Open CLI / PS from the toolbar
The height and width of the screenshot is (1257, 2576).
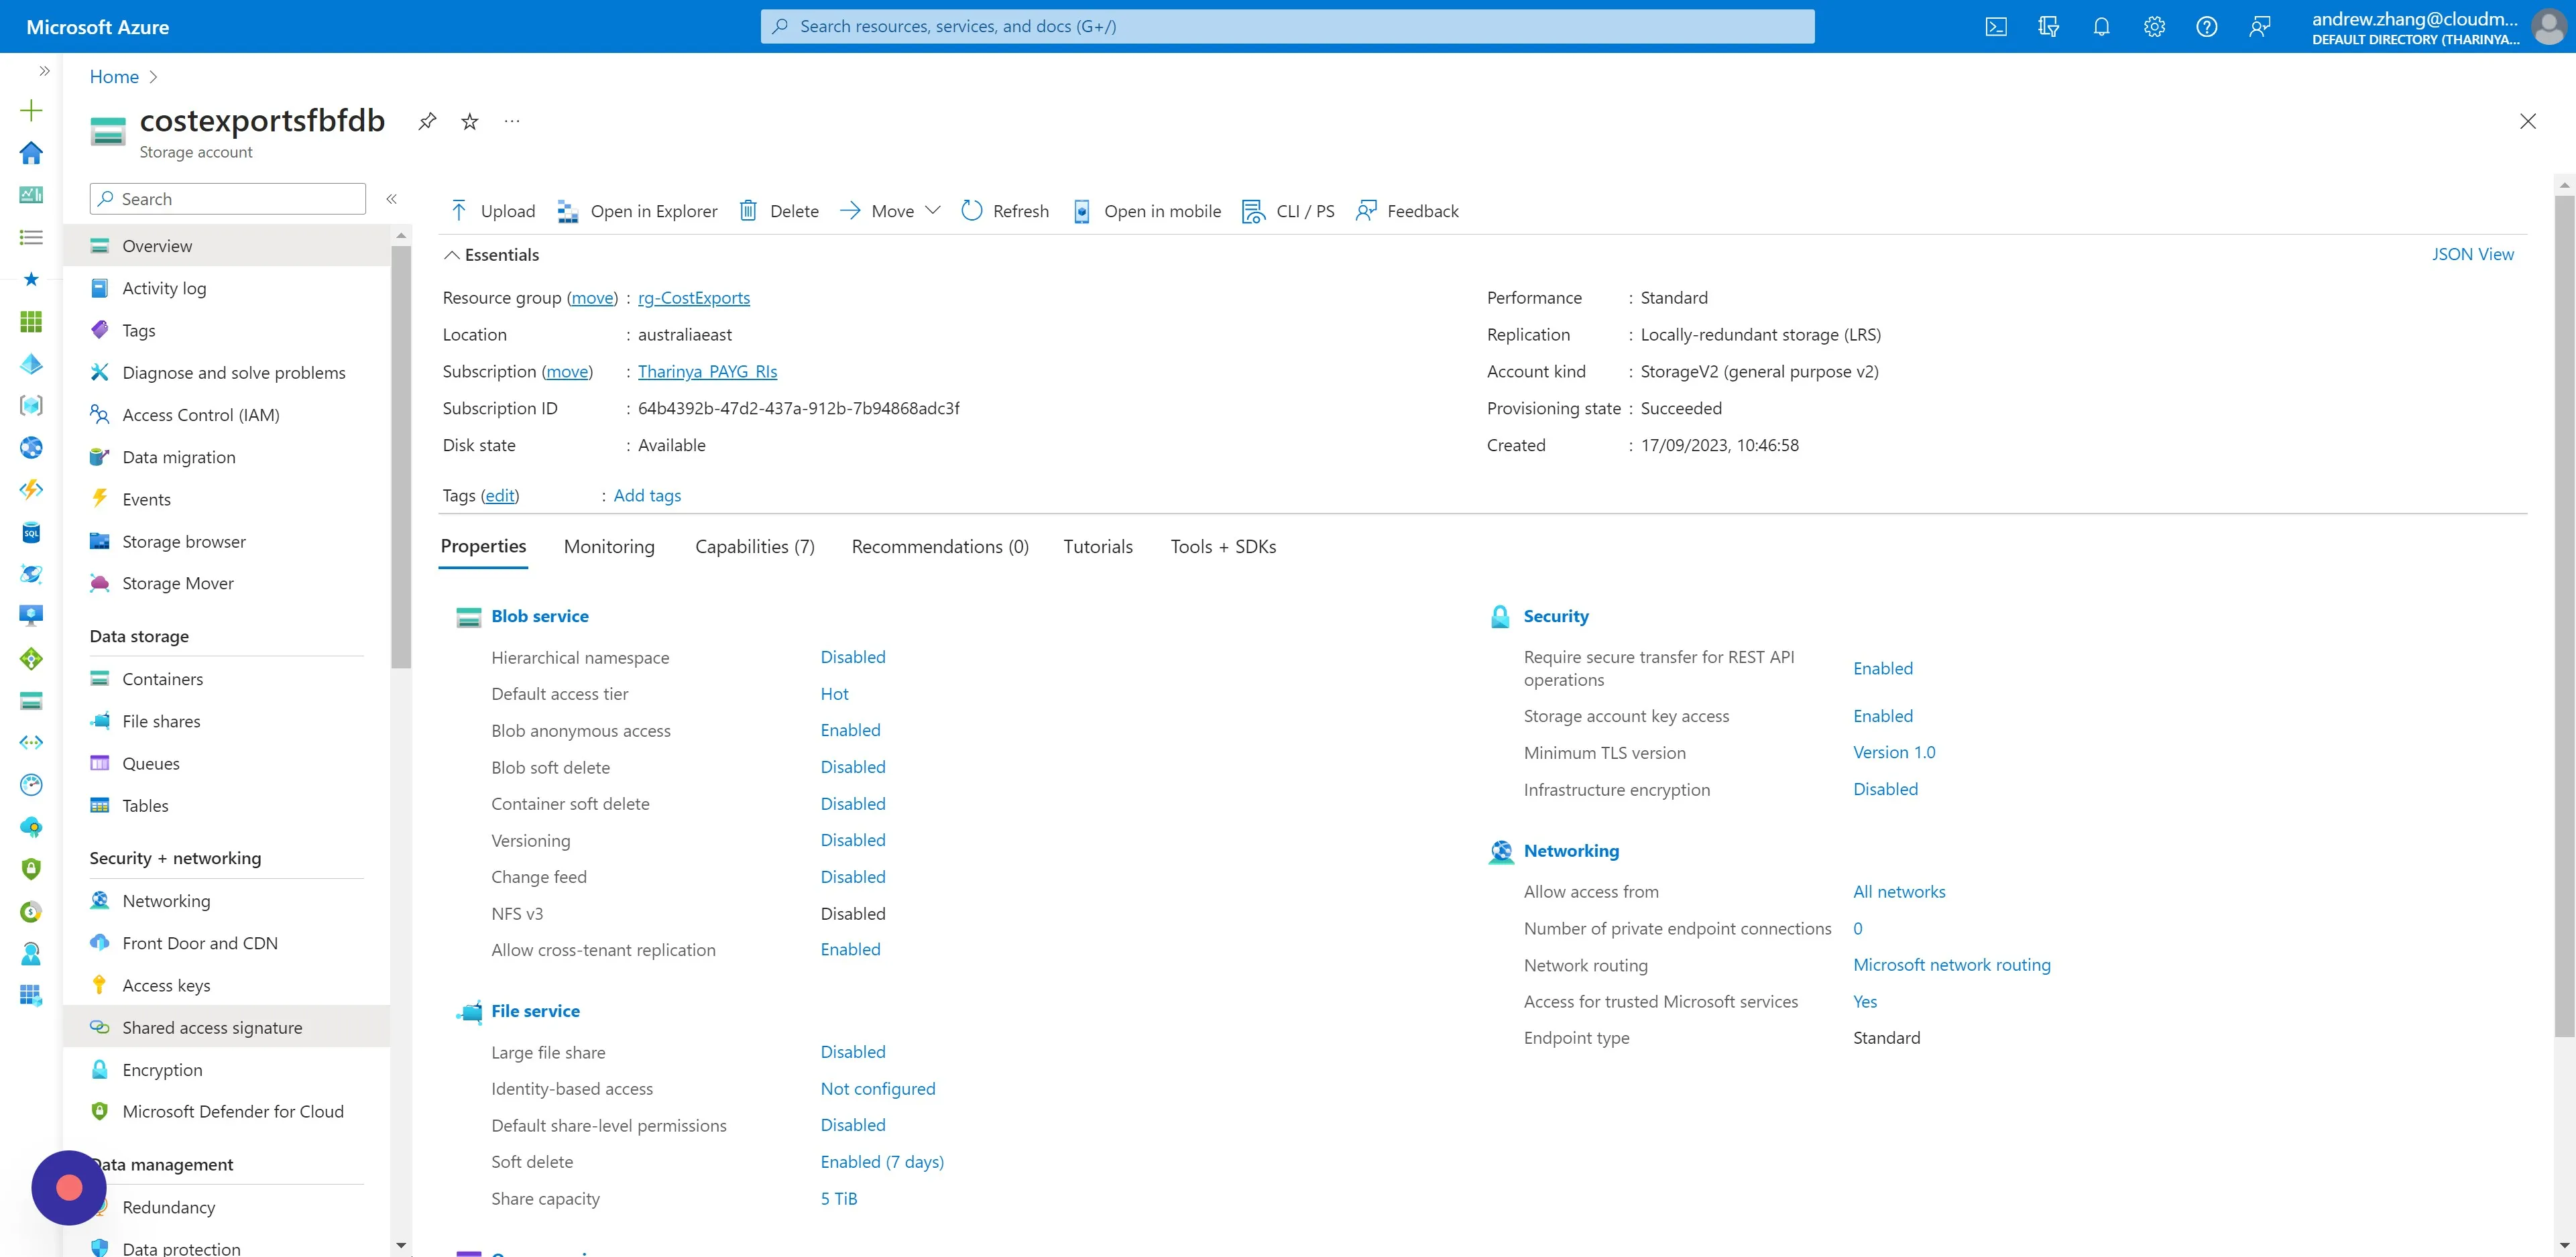click(1288, 211)
